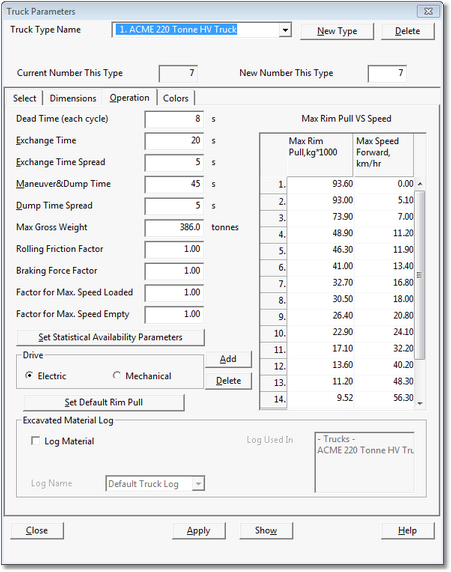
Task: Click the rim pull table scroll-up arrow
Action: 420,184
